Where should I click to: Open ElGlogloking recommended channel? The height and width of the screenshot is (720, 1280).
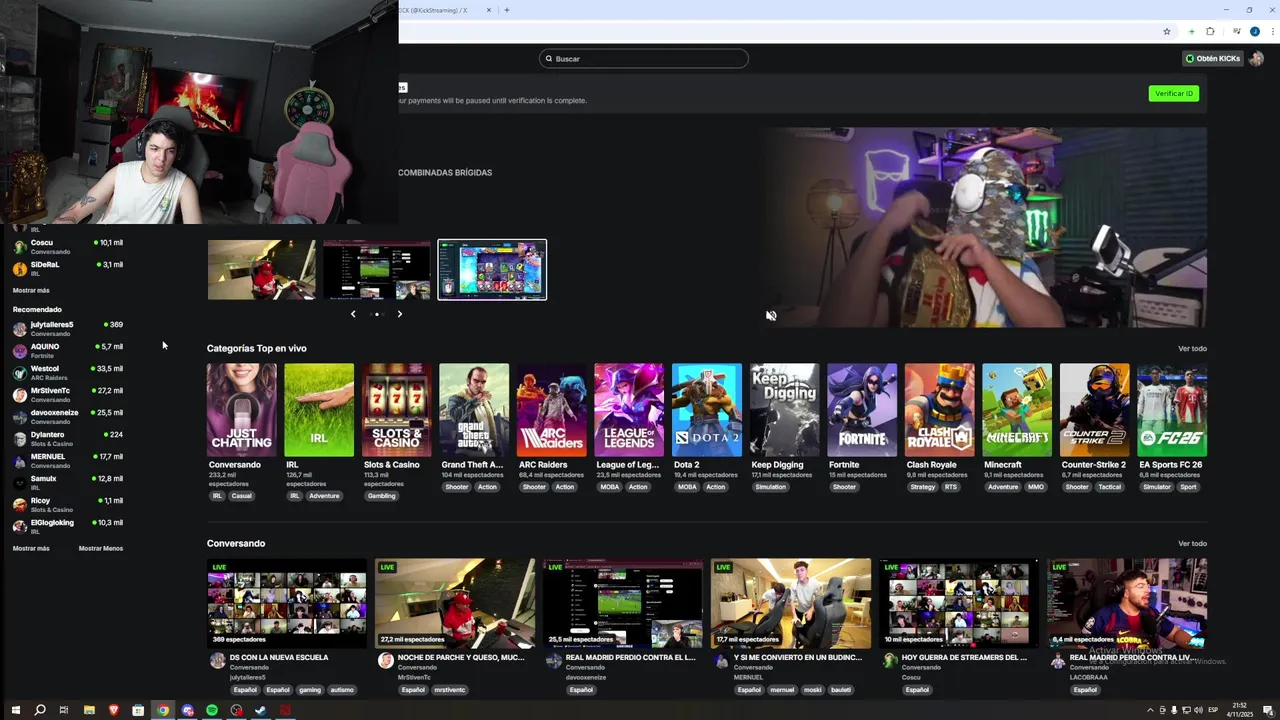click(68, 526)
